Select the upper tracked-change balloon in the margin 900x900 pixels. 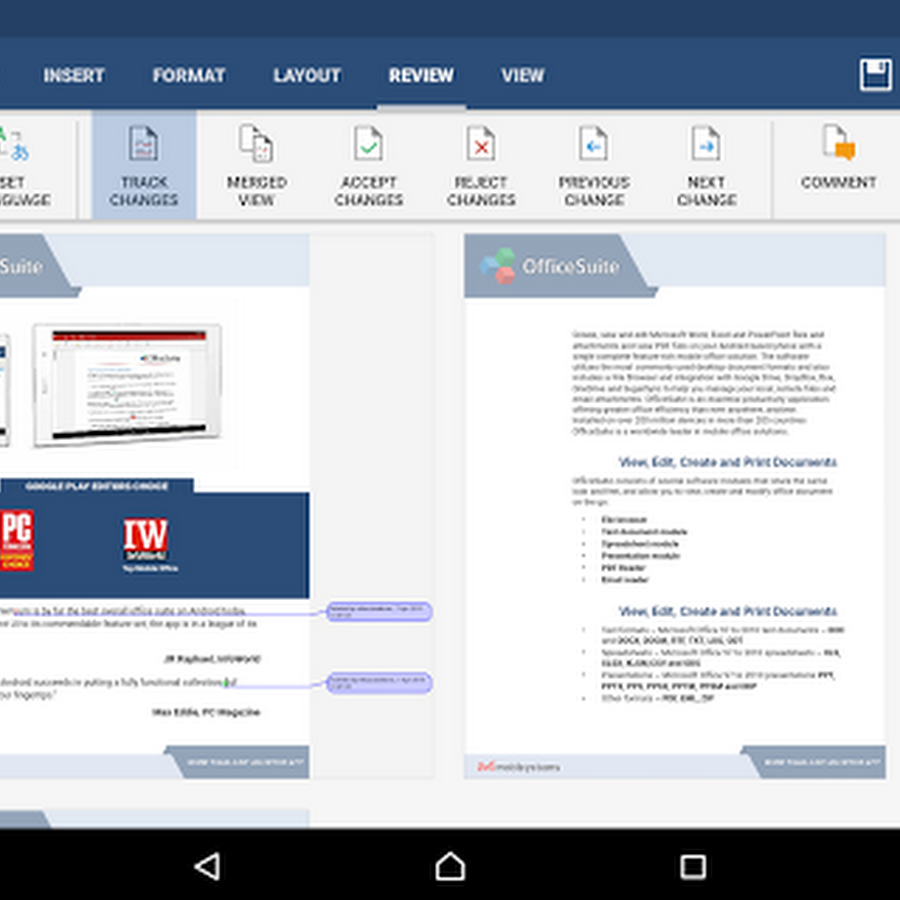click(x=379, y=611)
